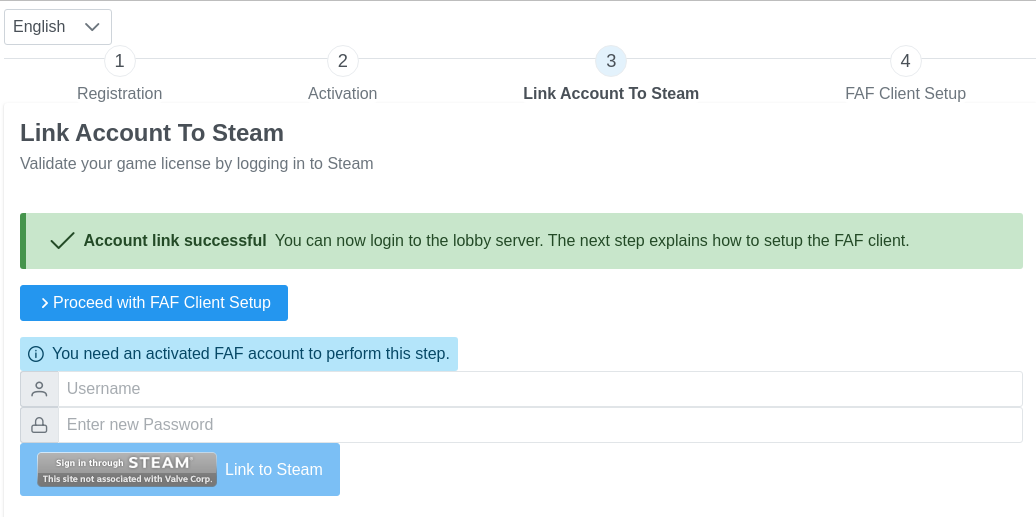Click the Link to Steam button
This screenshot has width=1036, height=517.
pyautogui.click(x=180, y=469)
